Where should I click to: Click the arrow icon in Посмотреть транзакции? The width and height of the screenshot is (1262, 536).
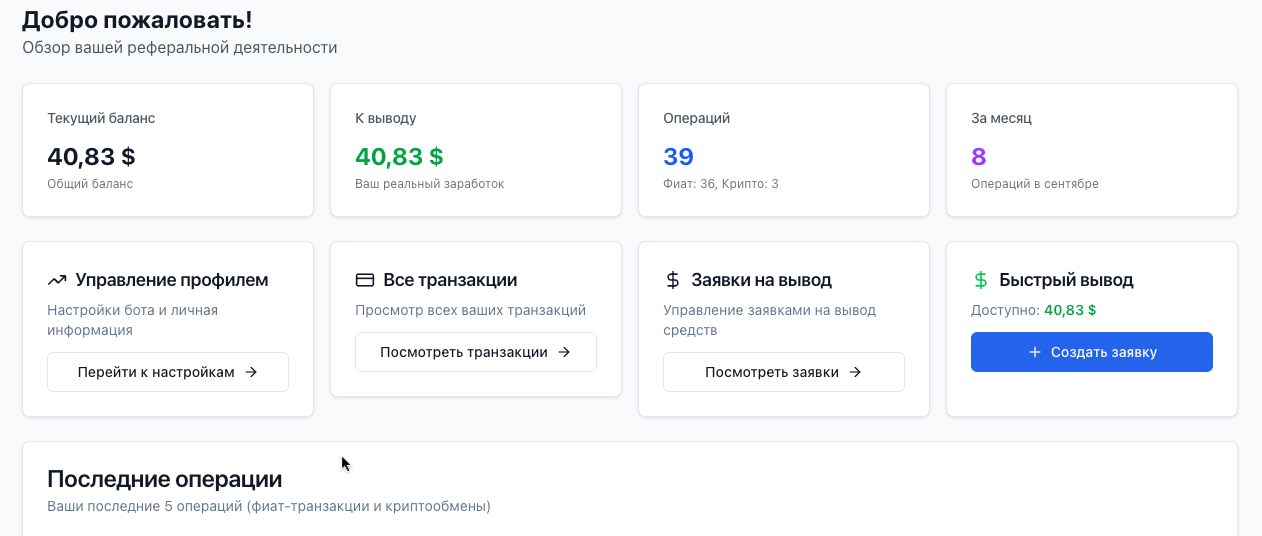(x=564, y=352)
